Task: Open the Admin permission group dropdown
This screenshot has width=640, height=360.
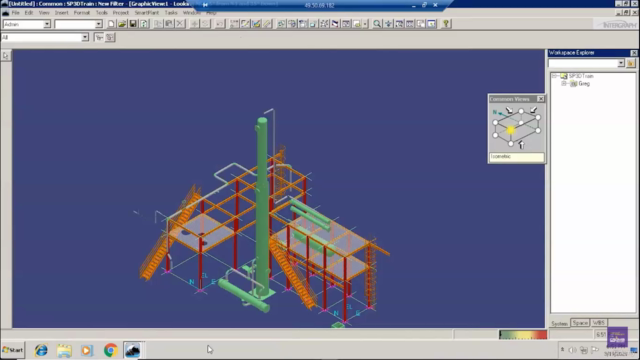Action: click(x=47, y=24)
